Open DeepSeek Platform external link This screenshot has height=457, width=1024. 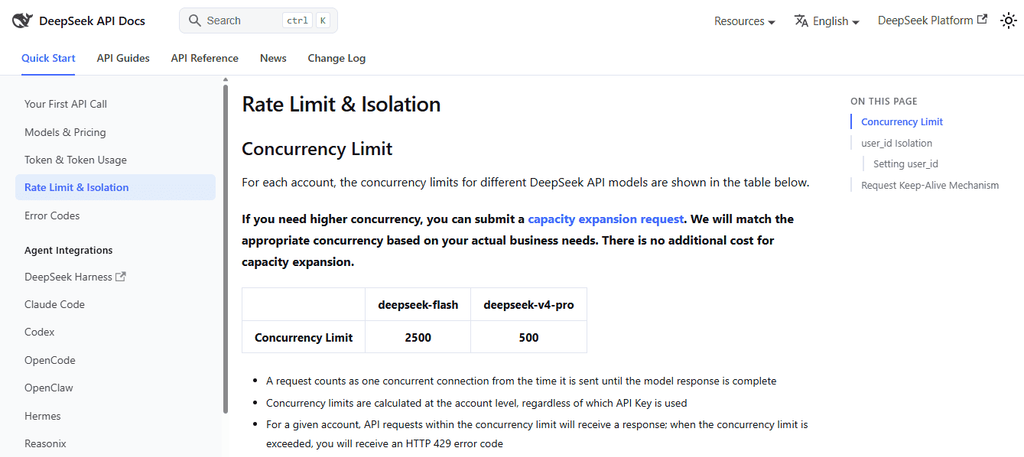click(x=933, y=21)
